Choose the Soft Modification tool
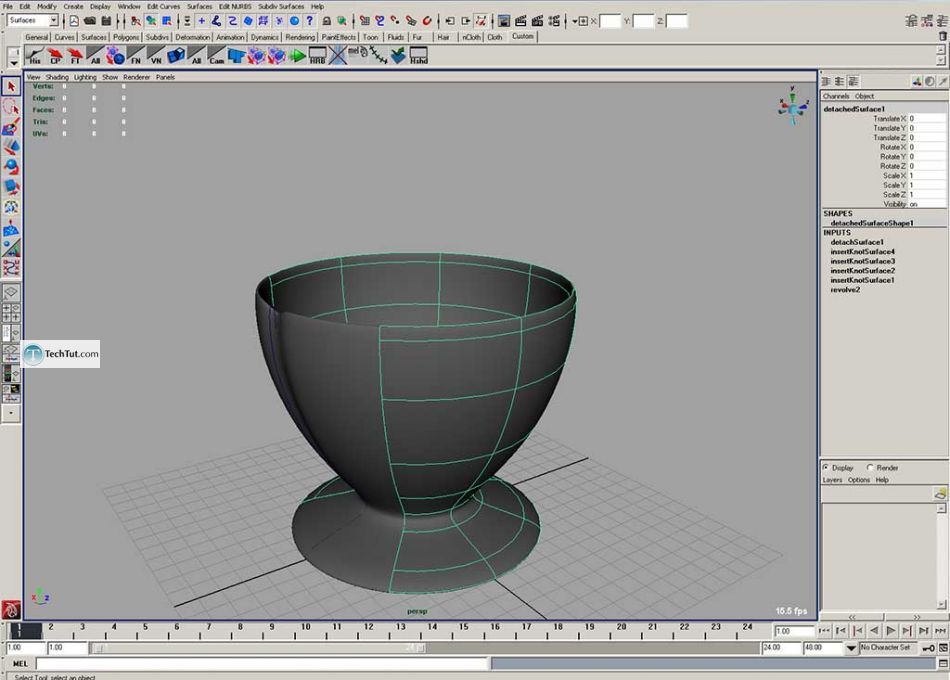 point(11,228)
